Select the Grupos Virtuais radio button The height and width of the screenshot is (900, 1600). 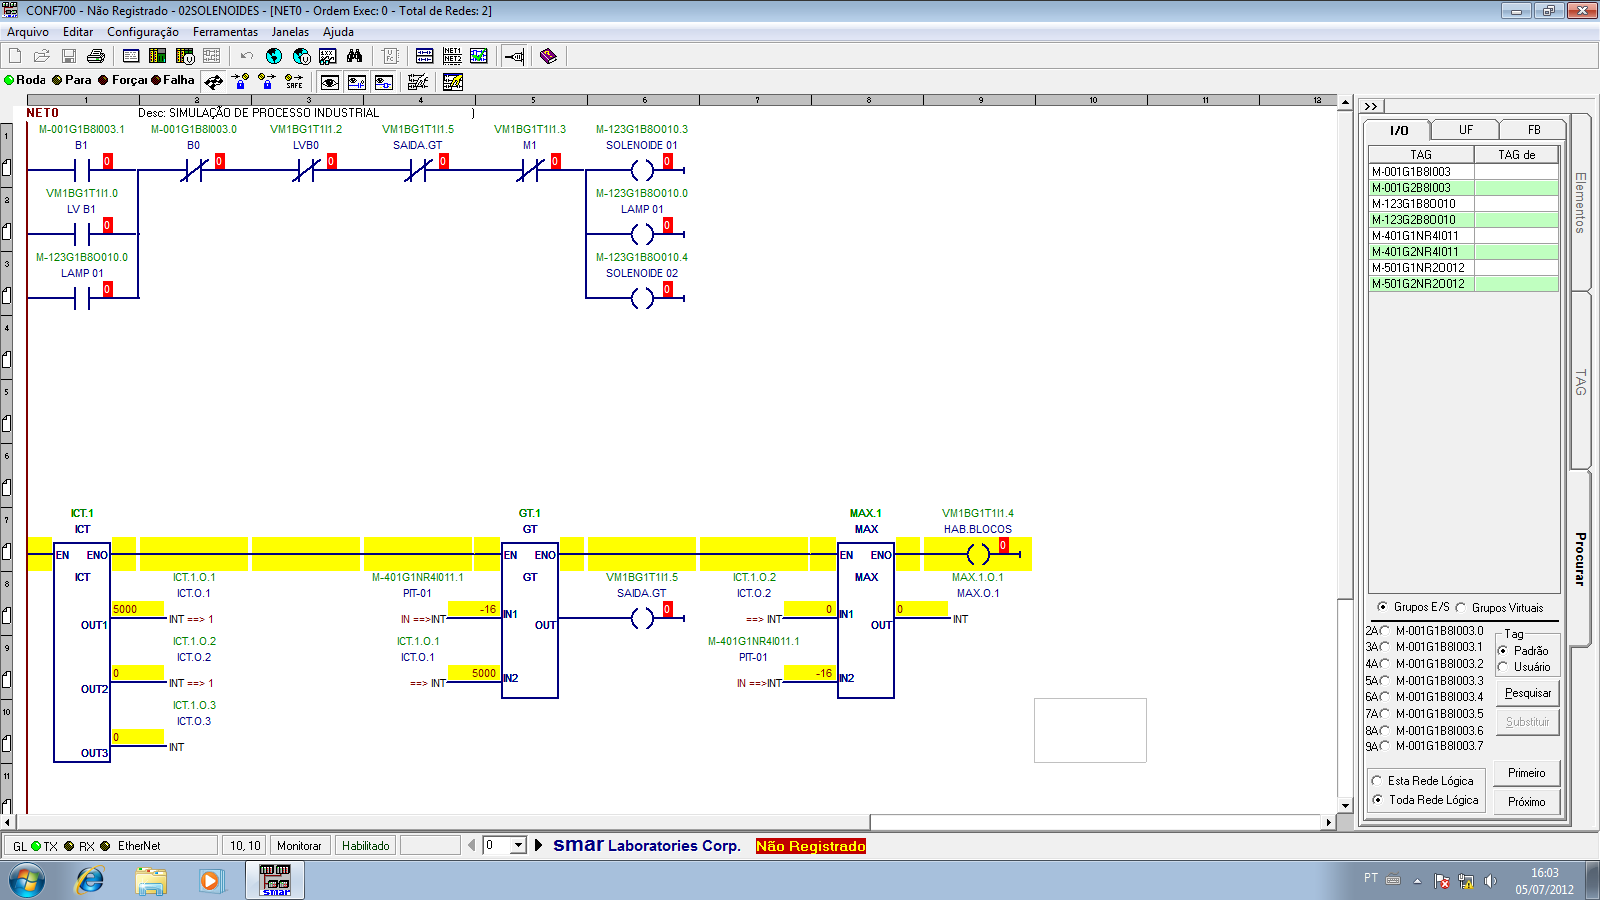[1461, 607]
